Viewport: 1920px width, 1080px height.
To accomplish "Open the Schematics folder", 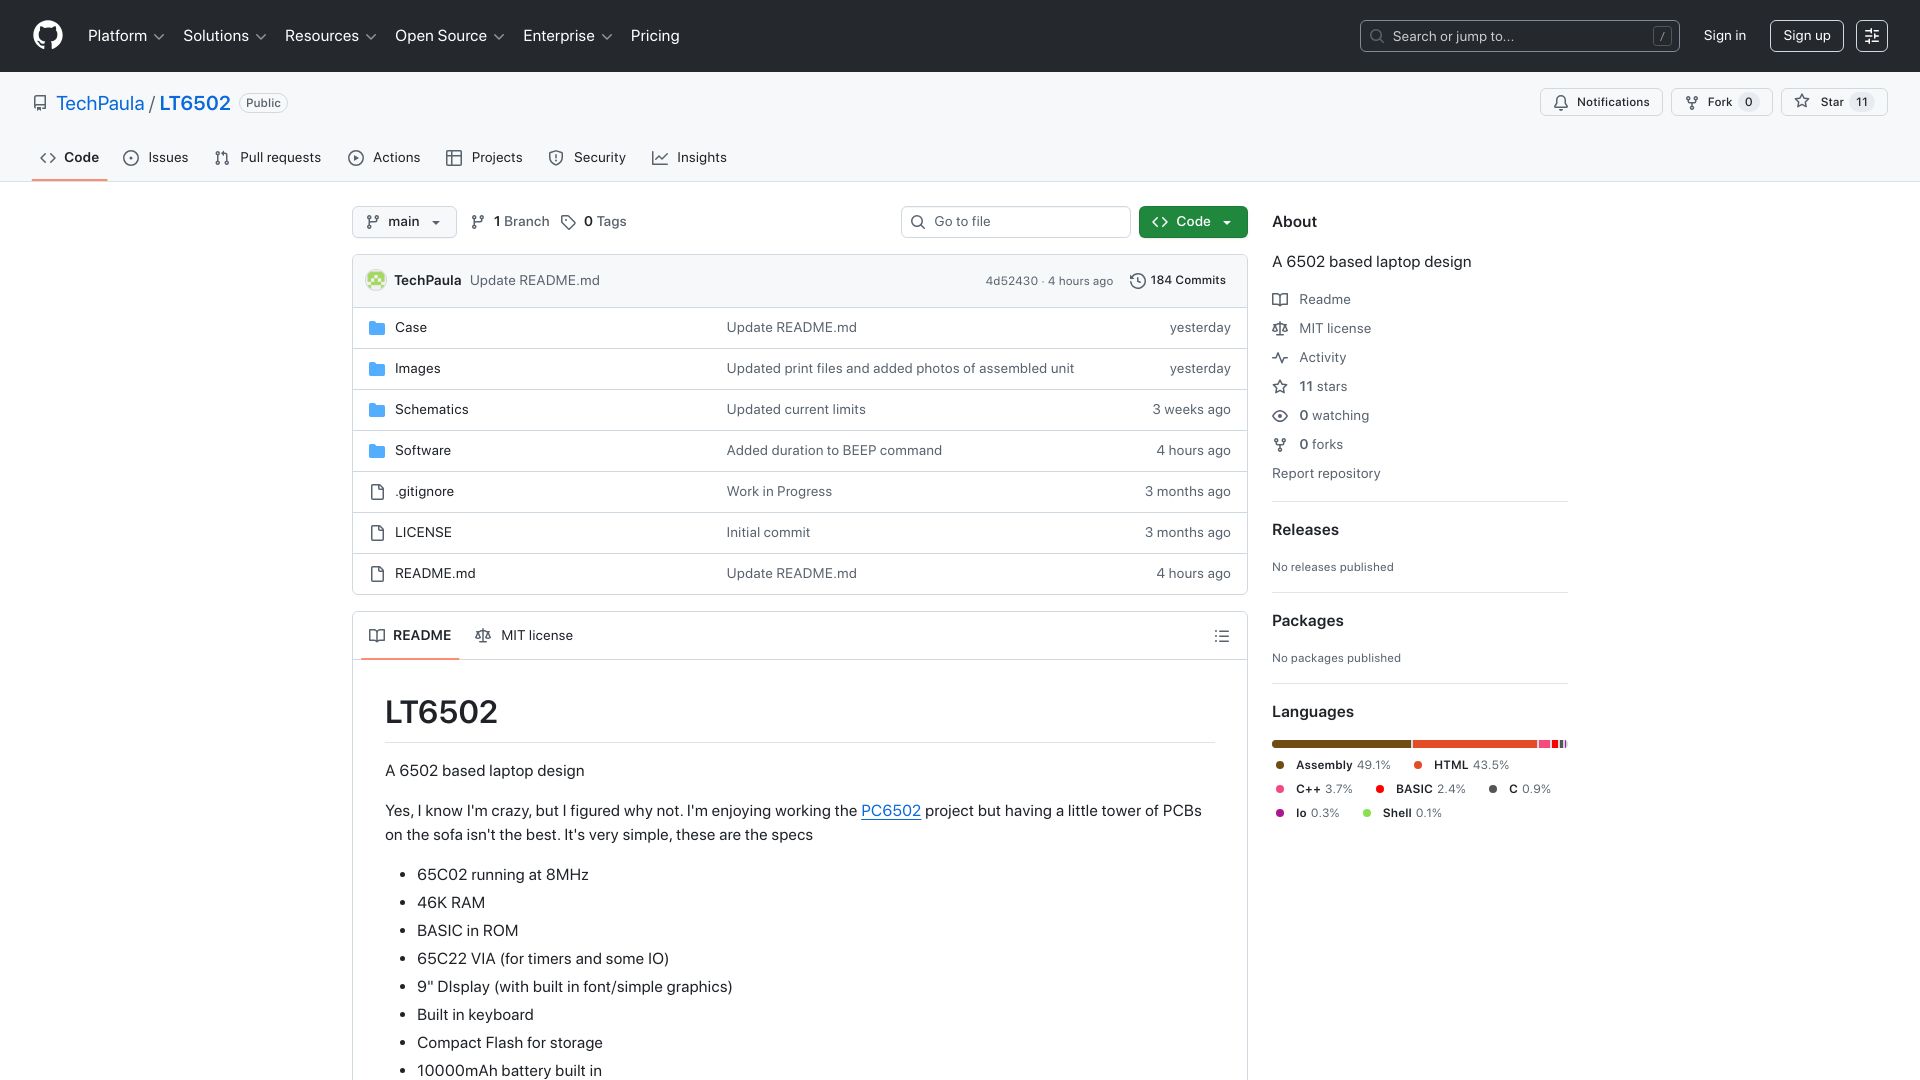I will [431, 410].
